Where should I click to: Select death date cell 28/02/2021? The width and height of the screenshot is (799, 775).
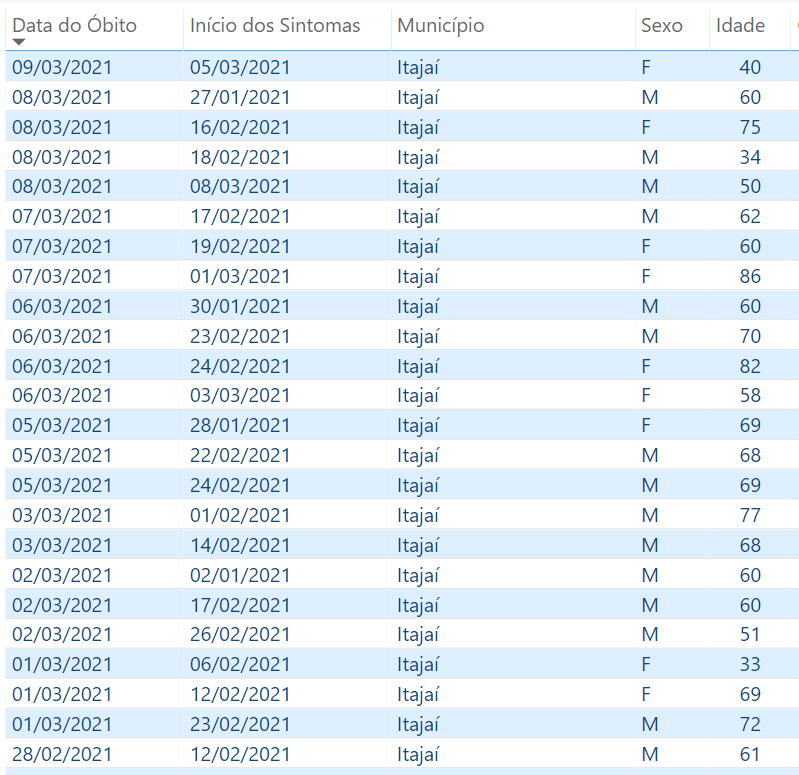(62, 754)
